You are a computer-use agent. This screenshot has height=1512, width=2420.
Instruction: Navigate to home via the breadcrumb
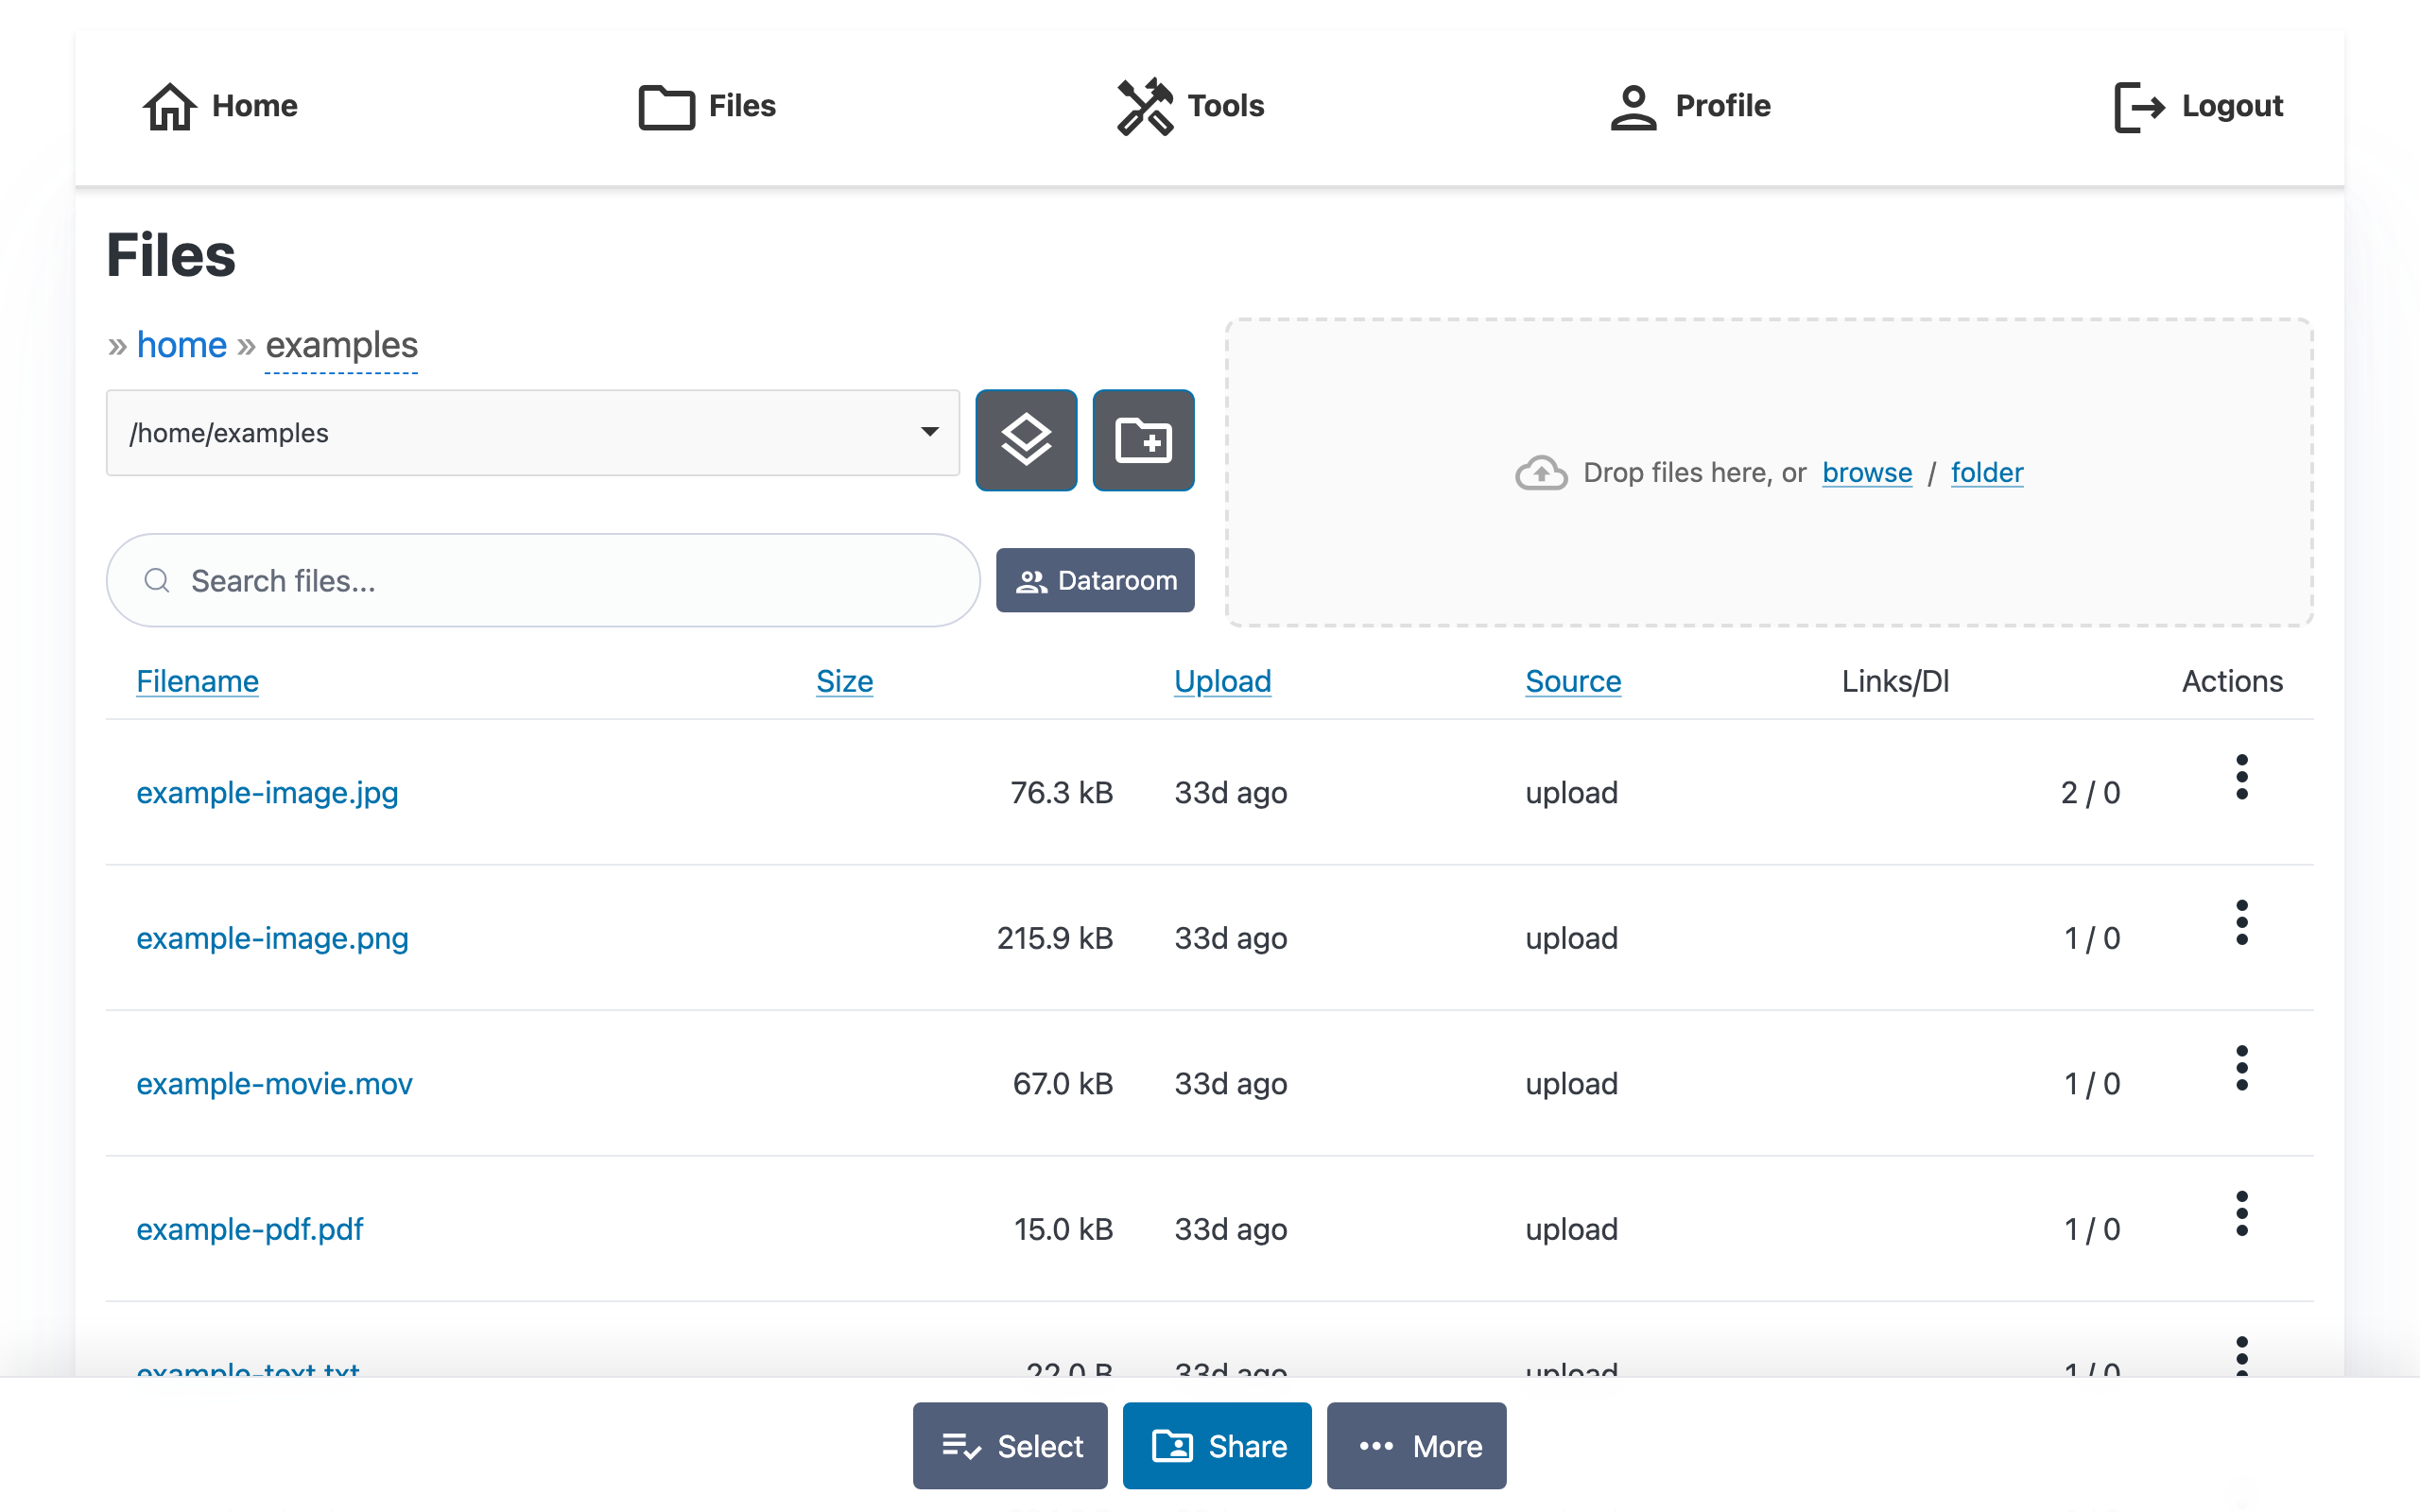coord(182,344)
